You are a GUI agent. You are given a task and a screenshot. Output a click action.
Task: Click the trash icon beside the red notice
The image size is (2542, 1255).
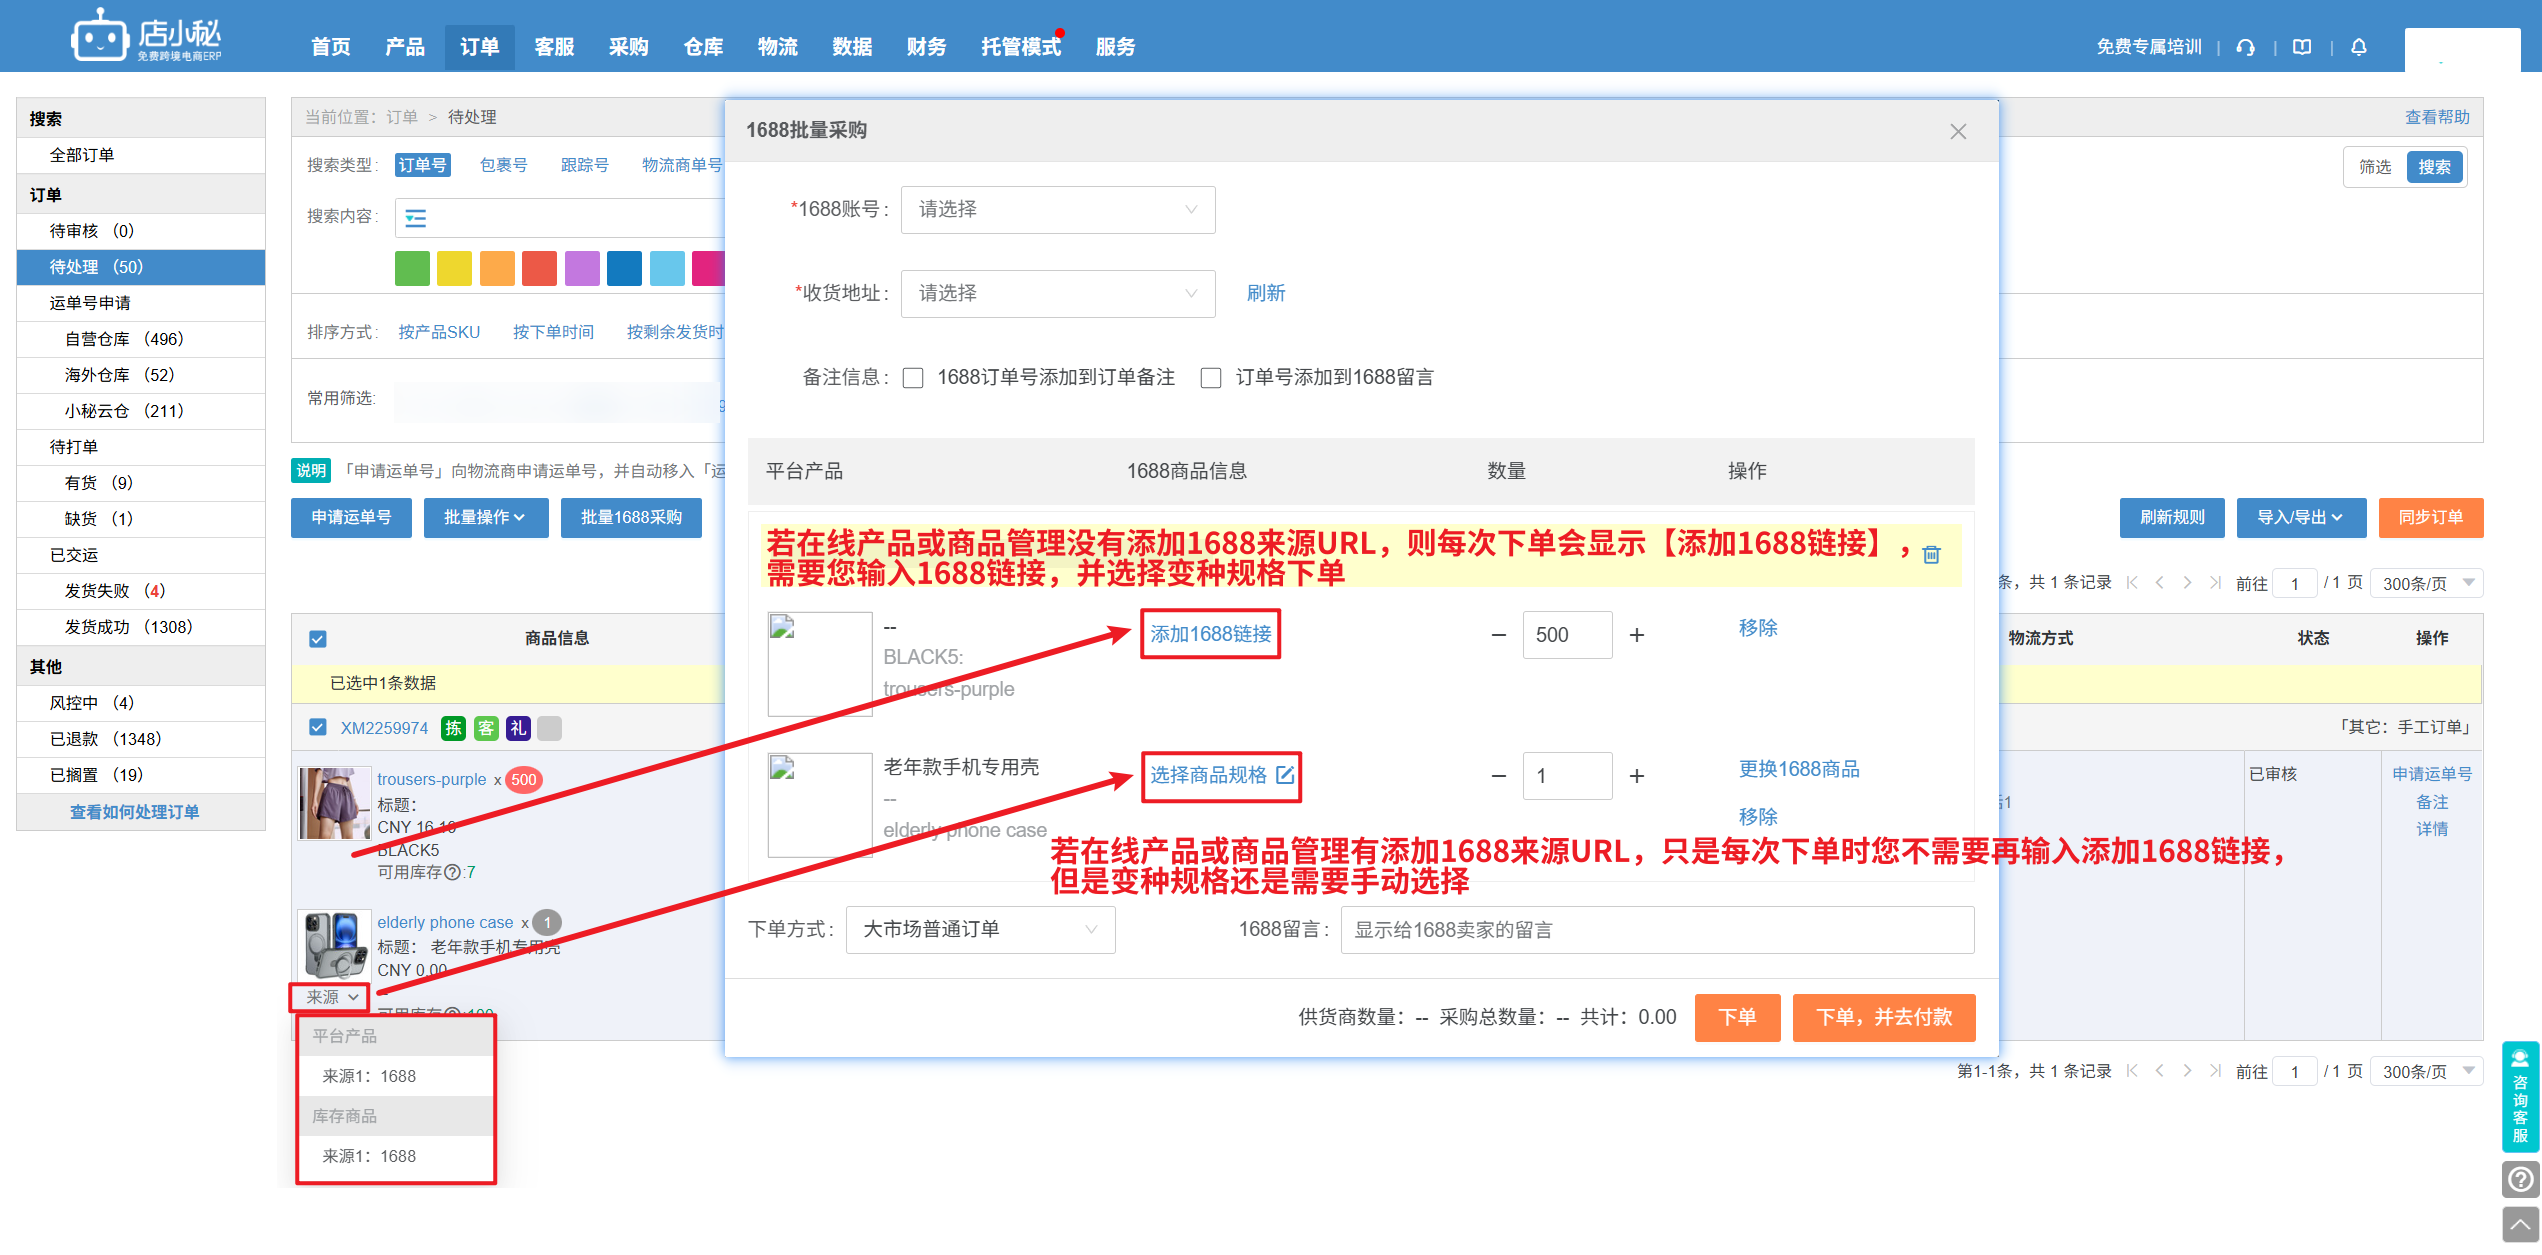coord(1931,554)
